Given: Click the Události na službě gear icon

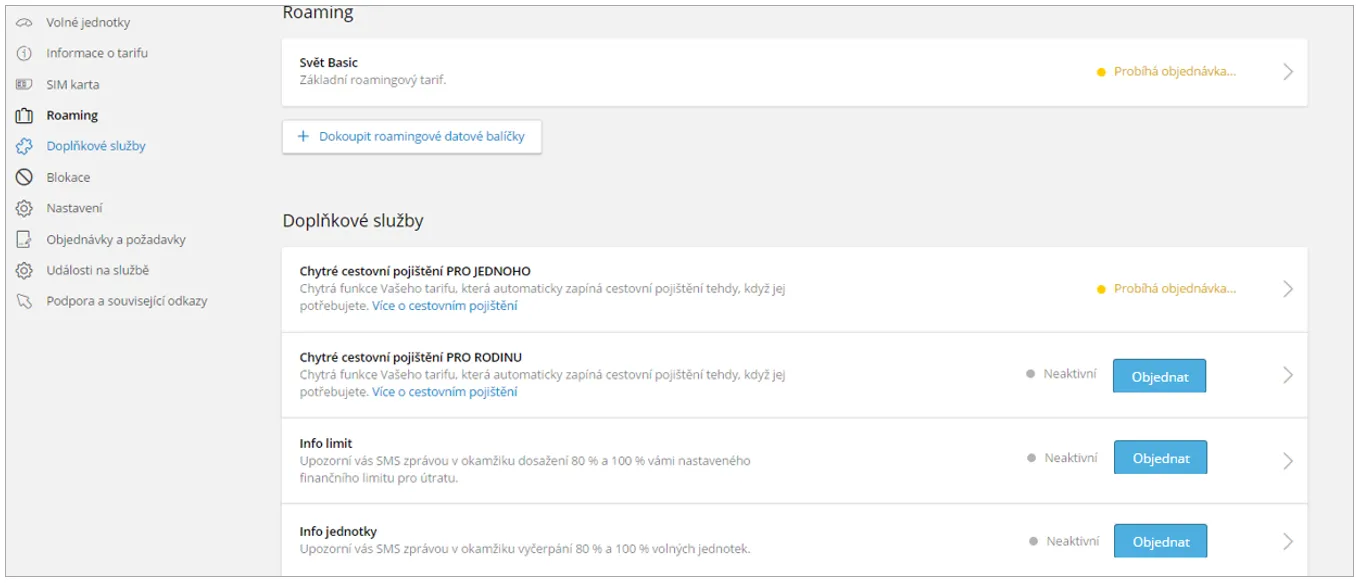Looking at the screenshot, I should point(25,270).
